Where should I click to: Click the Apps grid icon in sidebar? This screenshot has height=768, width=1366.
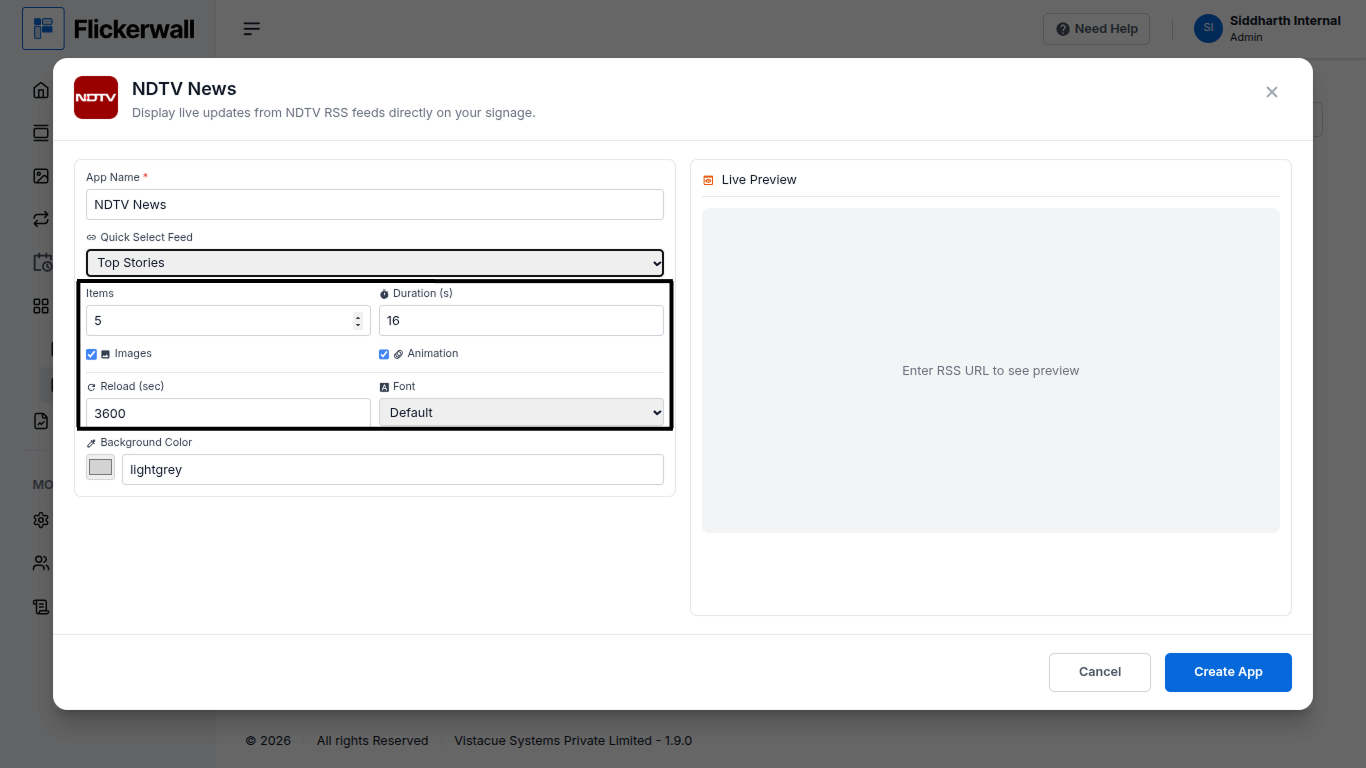pyautogui.click(x=41, y=306)
